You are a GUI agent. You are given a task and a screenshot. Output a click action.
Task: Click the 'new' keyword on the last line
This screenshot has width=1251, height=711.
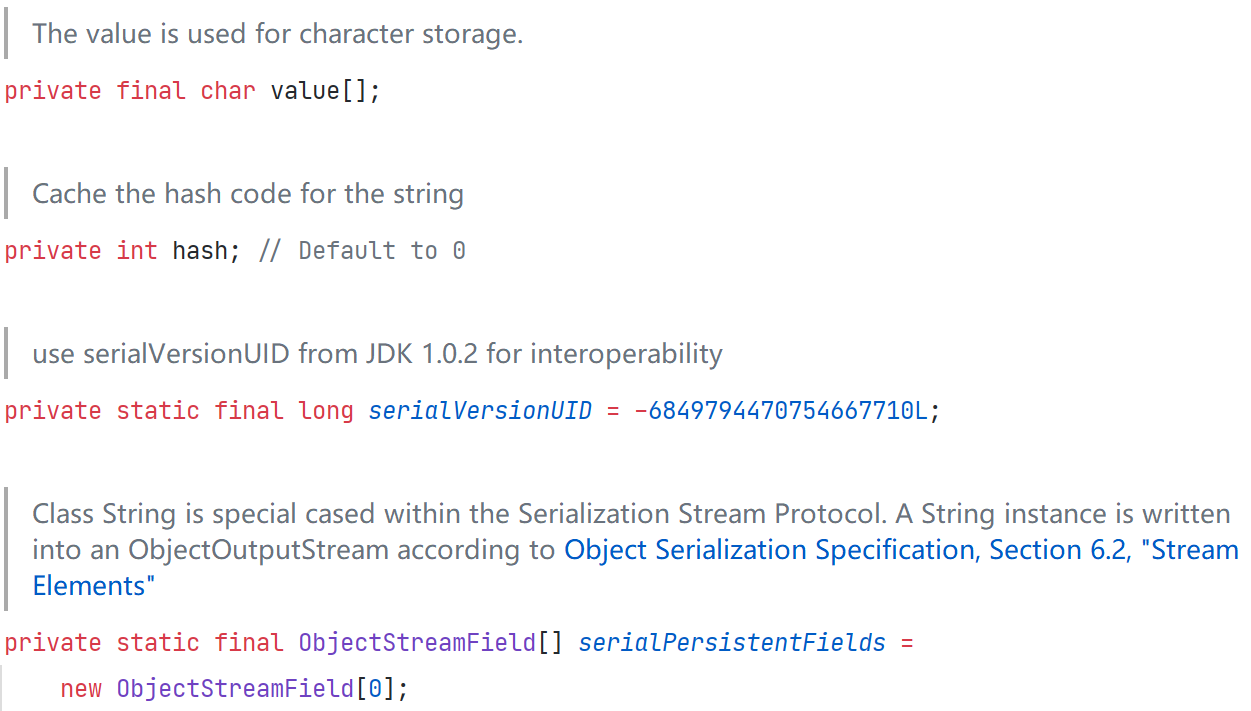tap(81, 689)
